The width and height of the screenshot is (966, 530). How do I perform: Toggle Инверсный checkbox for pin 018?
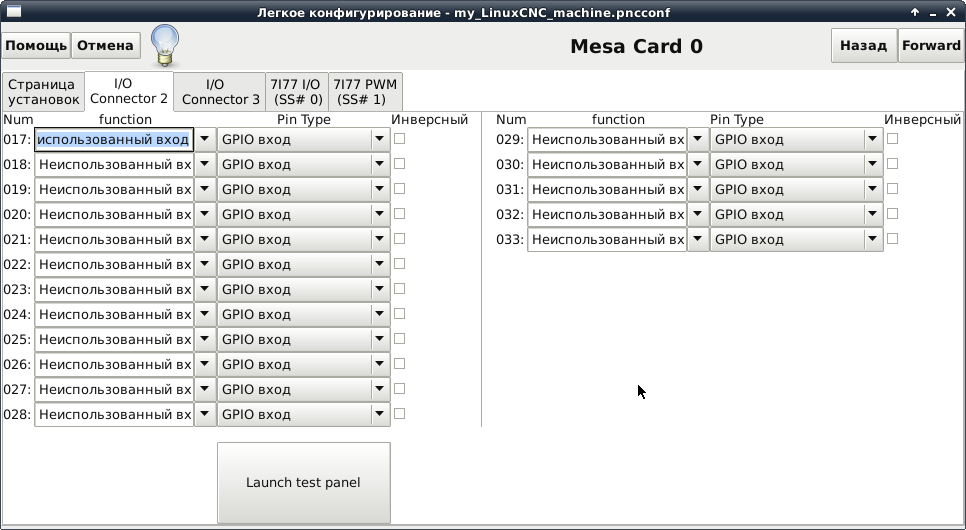point(399,163)
